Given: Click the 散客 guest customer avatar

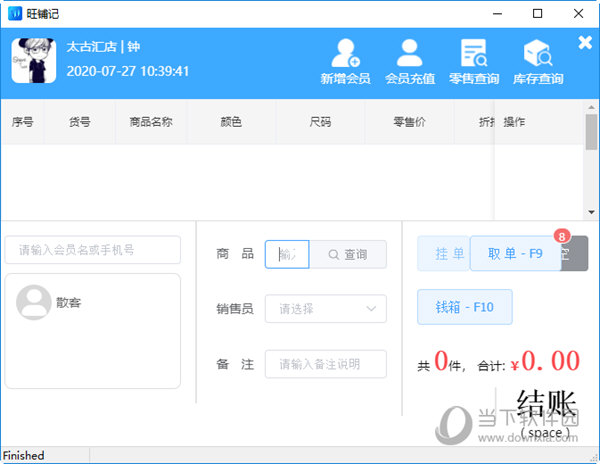Looking at the screenshot, I should pos(34,302).
